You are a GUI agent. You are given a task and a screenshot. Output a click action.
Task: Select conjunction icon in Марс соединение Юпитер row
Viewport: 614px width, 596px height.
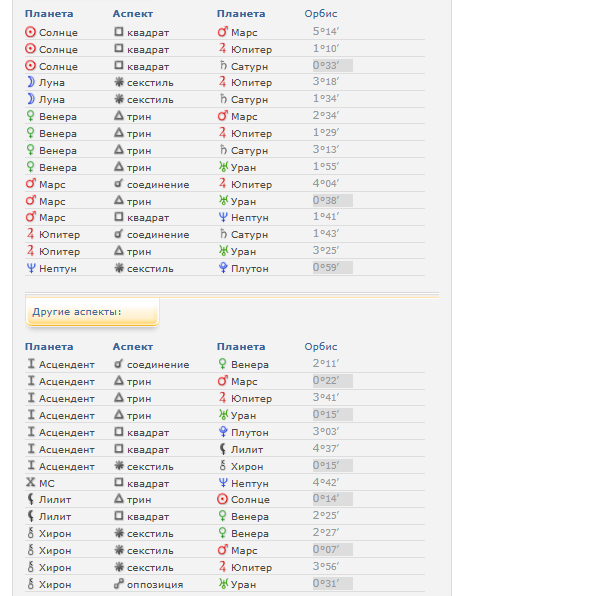click(x=118, y=184)
